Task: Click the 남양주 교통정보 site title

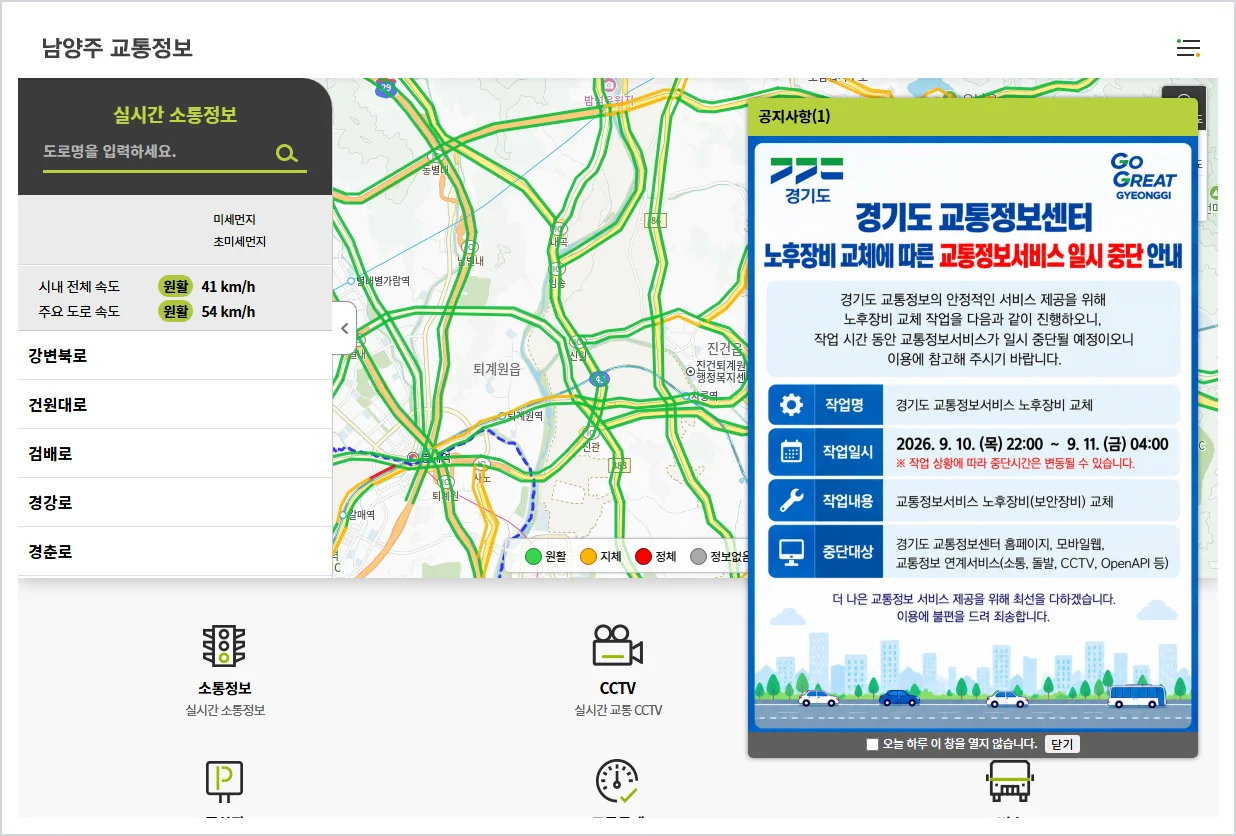Action: 117,47
